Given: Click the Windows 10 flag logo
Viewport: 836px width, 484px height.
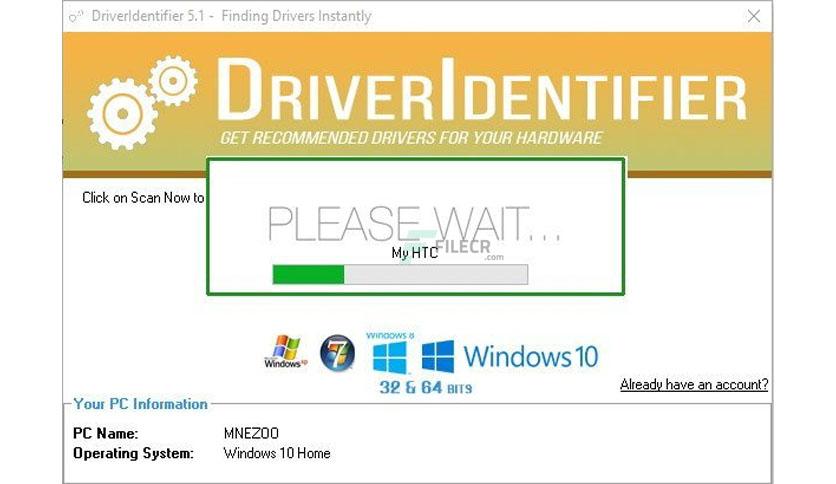Looking at the screenshot, I should [x=438, y=356].
